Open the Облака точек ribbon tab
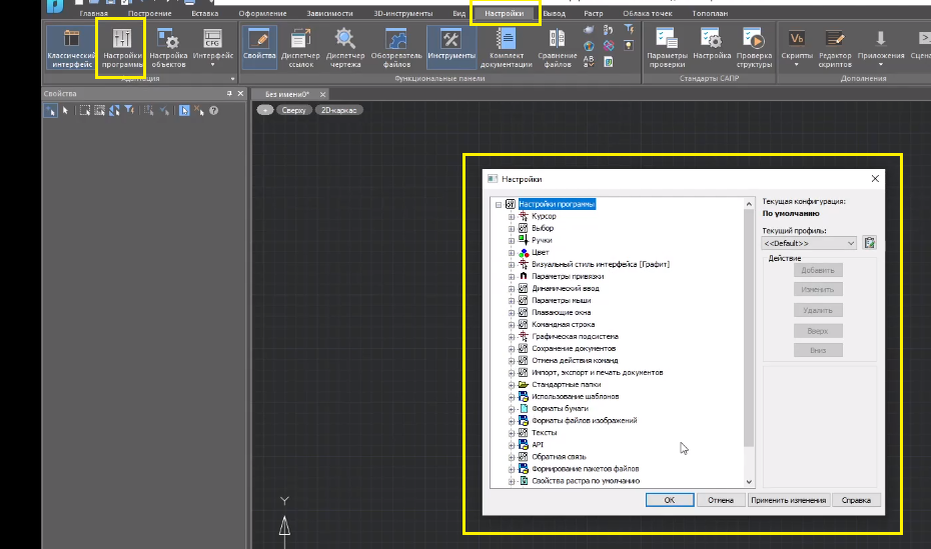Image resolution: width=931 pixels, height=549 pixels. (647, 13)
